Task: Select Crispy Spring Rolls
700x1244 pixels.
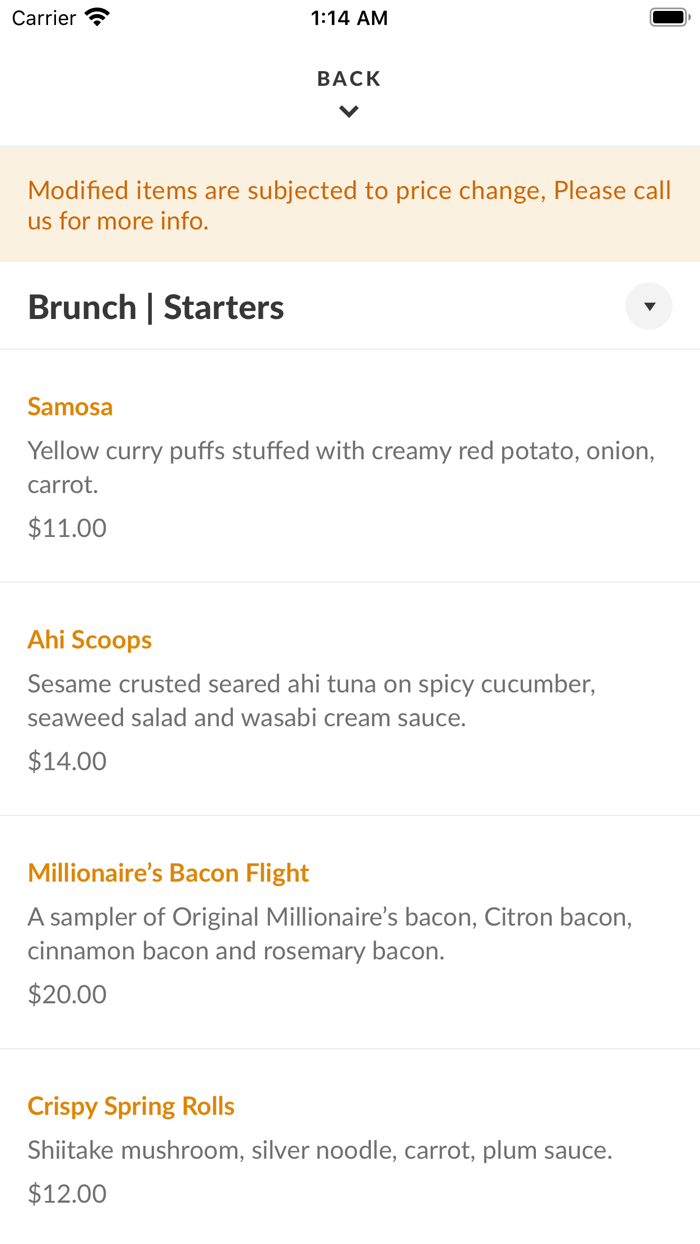Action: tap(131, 1106)
